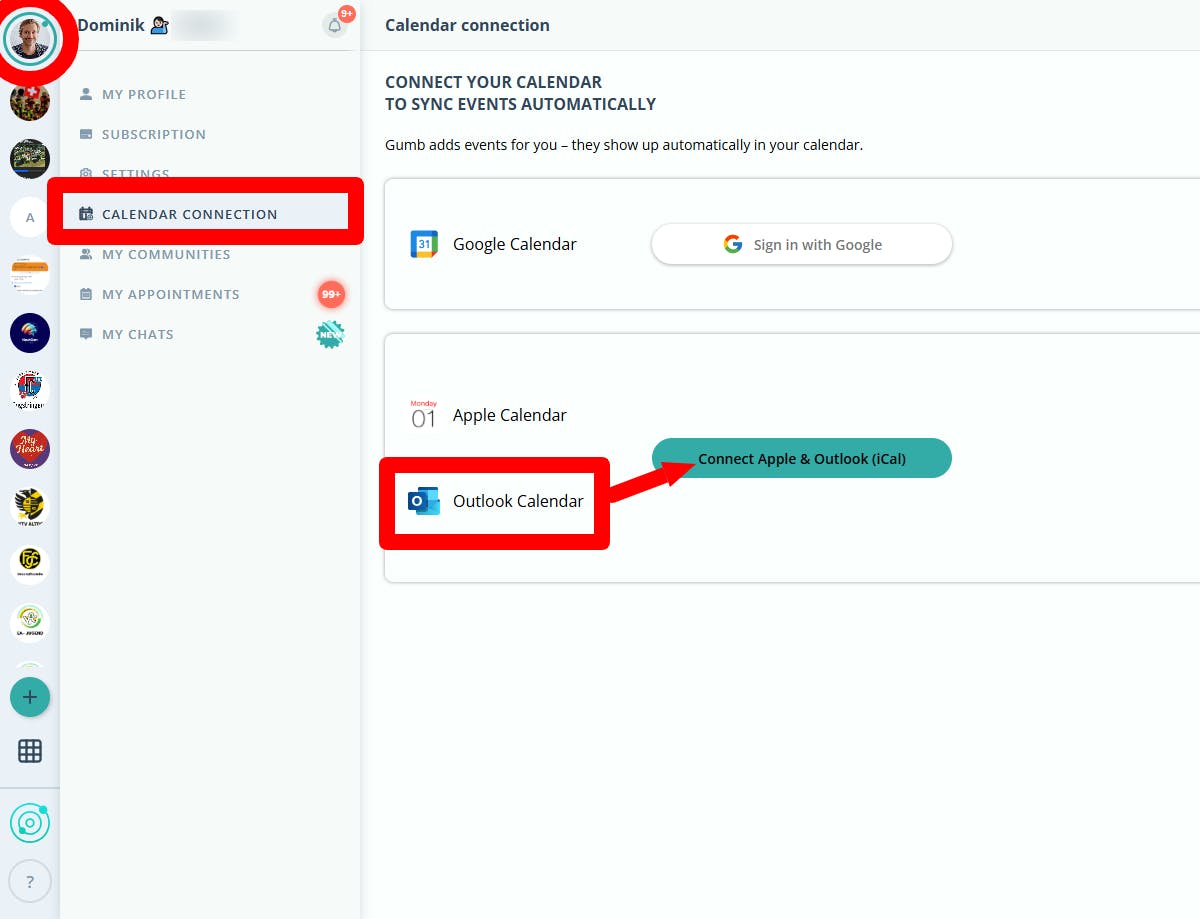Click the card icon beside Subscription
This screenshot has width=1200, height=919.
coord(86,134)
